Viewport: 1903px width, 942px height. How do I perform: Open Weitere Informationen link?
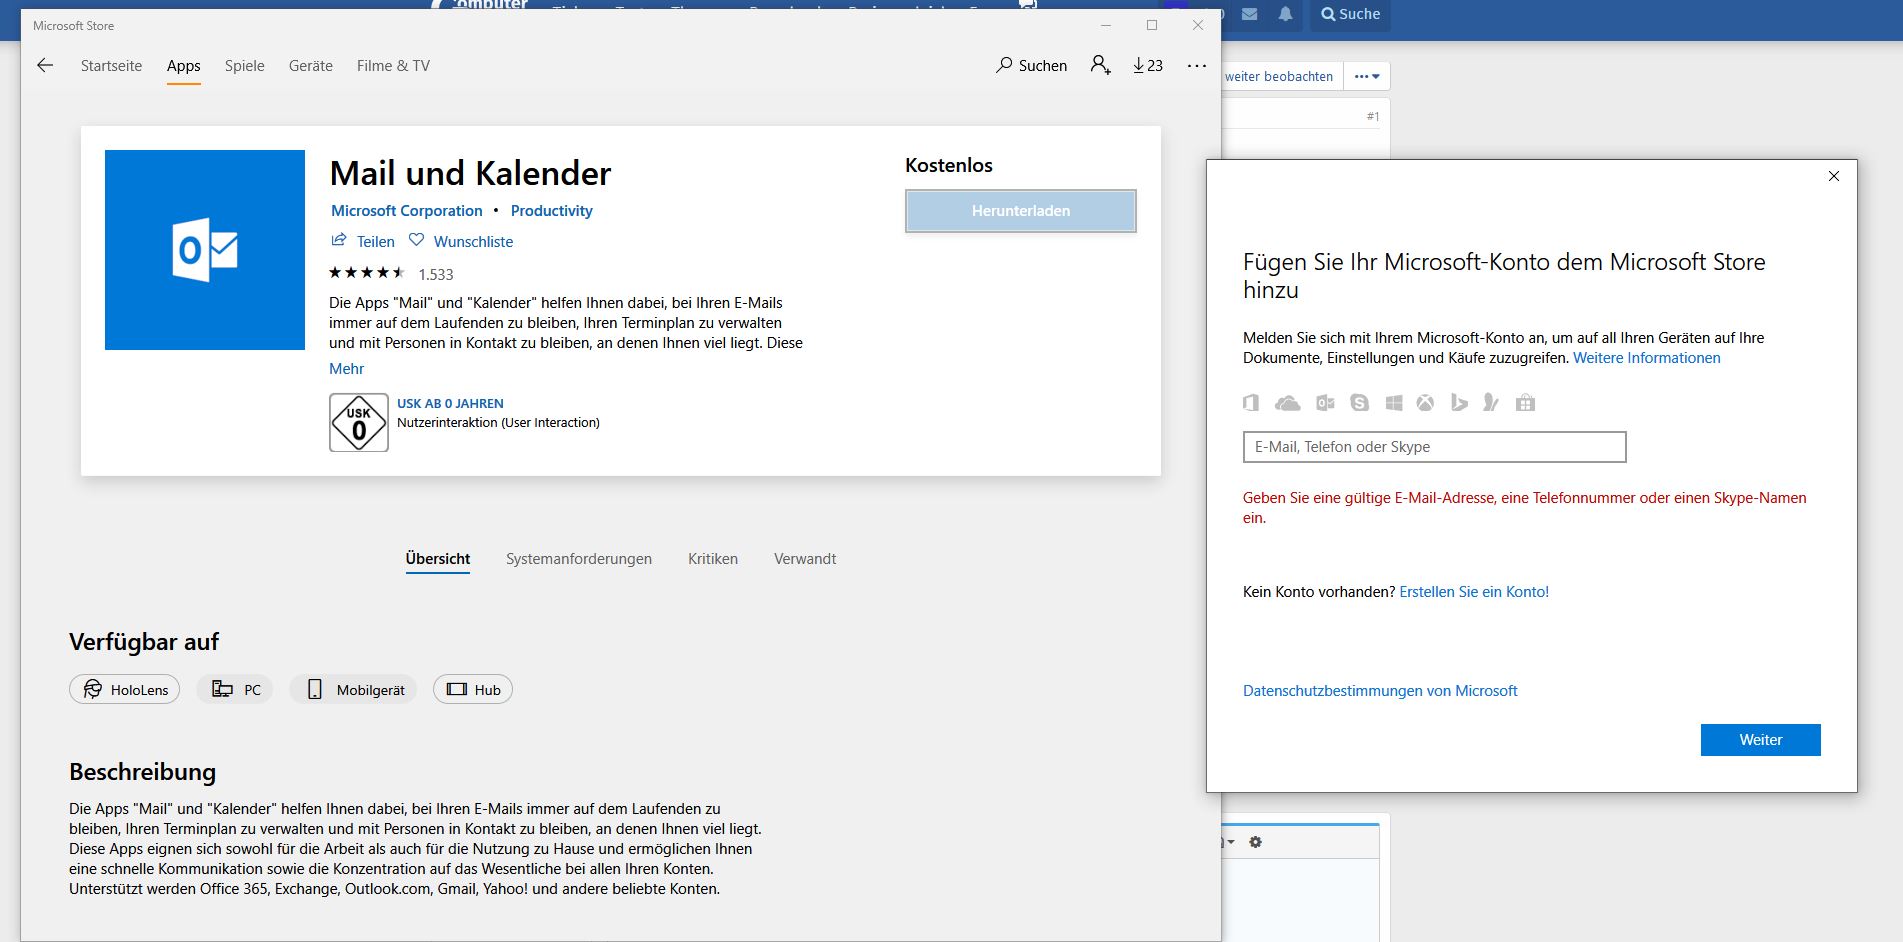tap(1646, 358)
